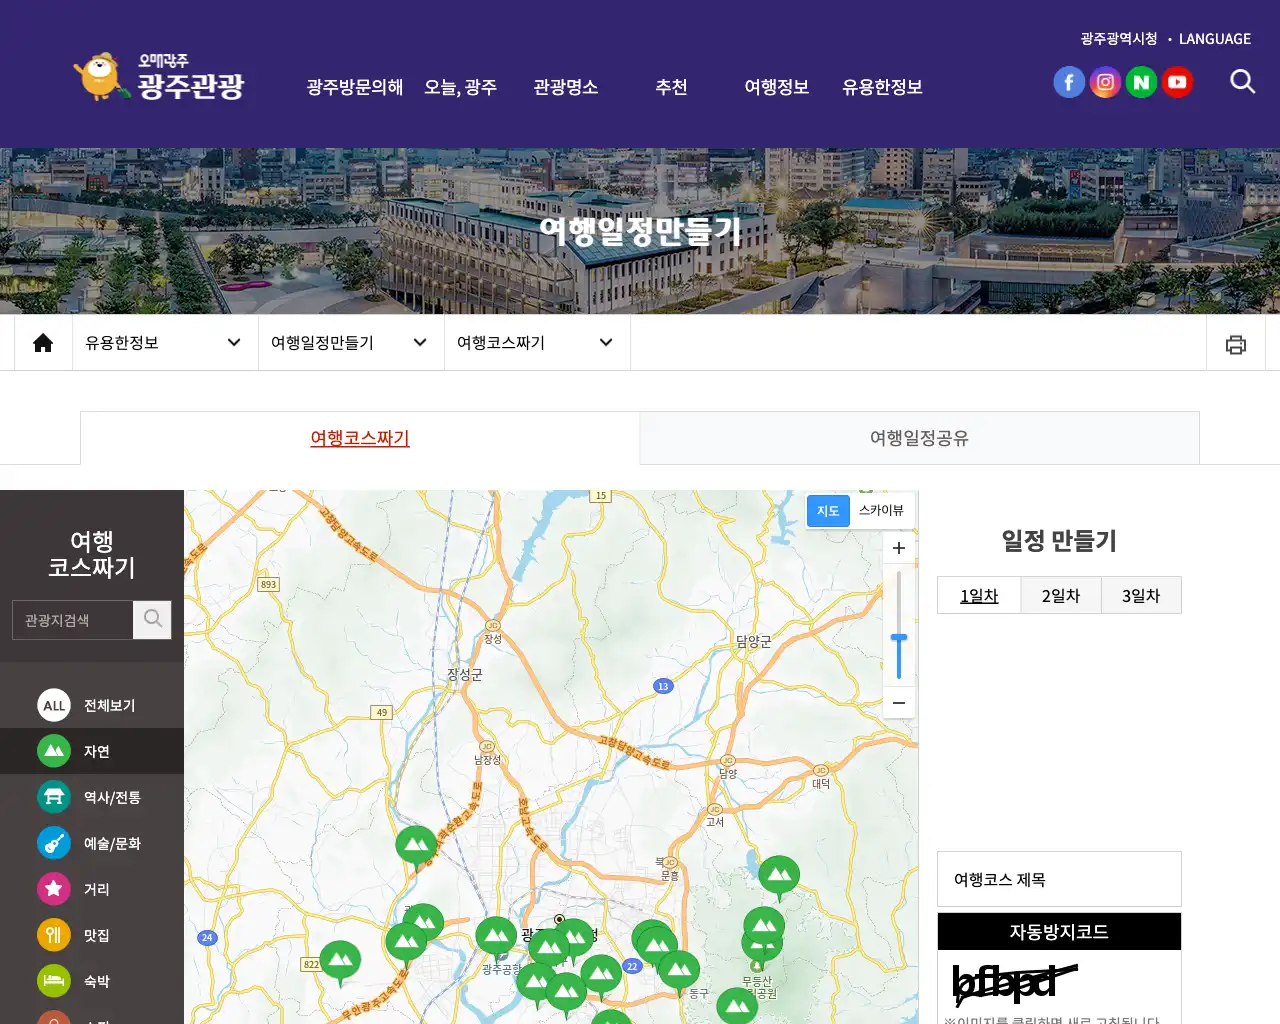Viewport: 1280px width, 1024px height.
Task: Click the 역사/전통 category label
Action: point(112,798)
